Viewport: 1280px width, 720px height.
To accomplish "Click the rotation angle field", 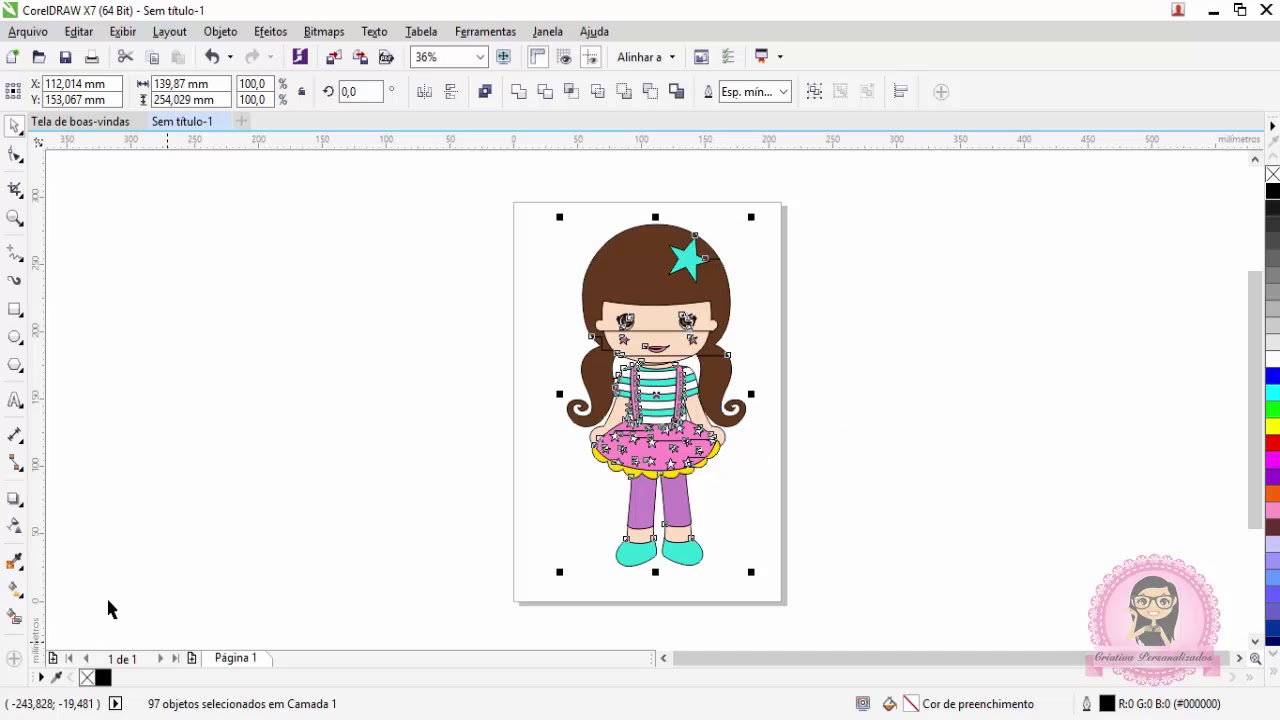I will (360, 92).
